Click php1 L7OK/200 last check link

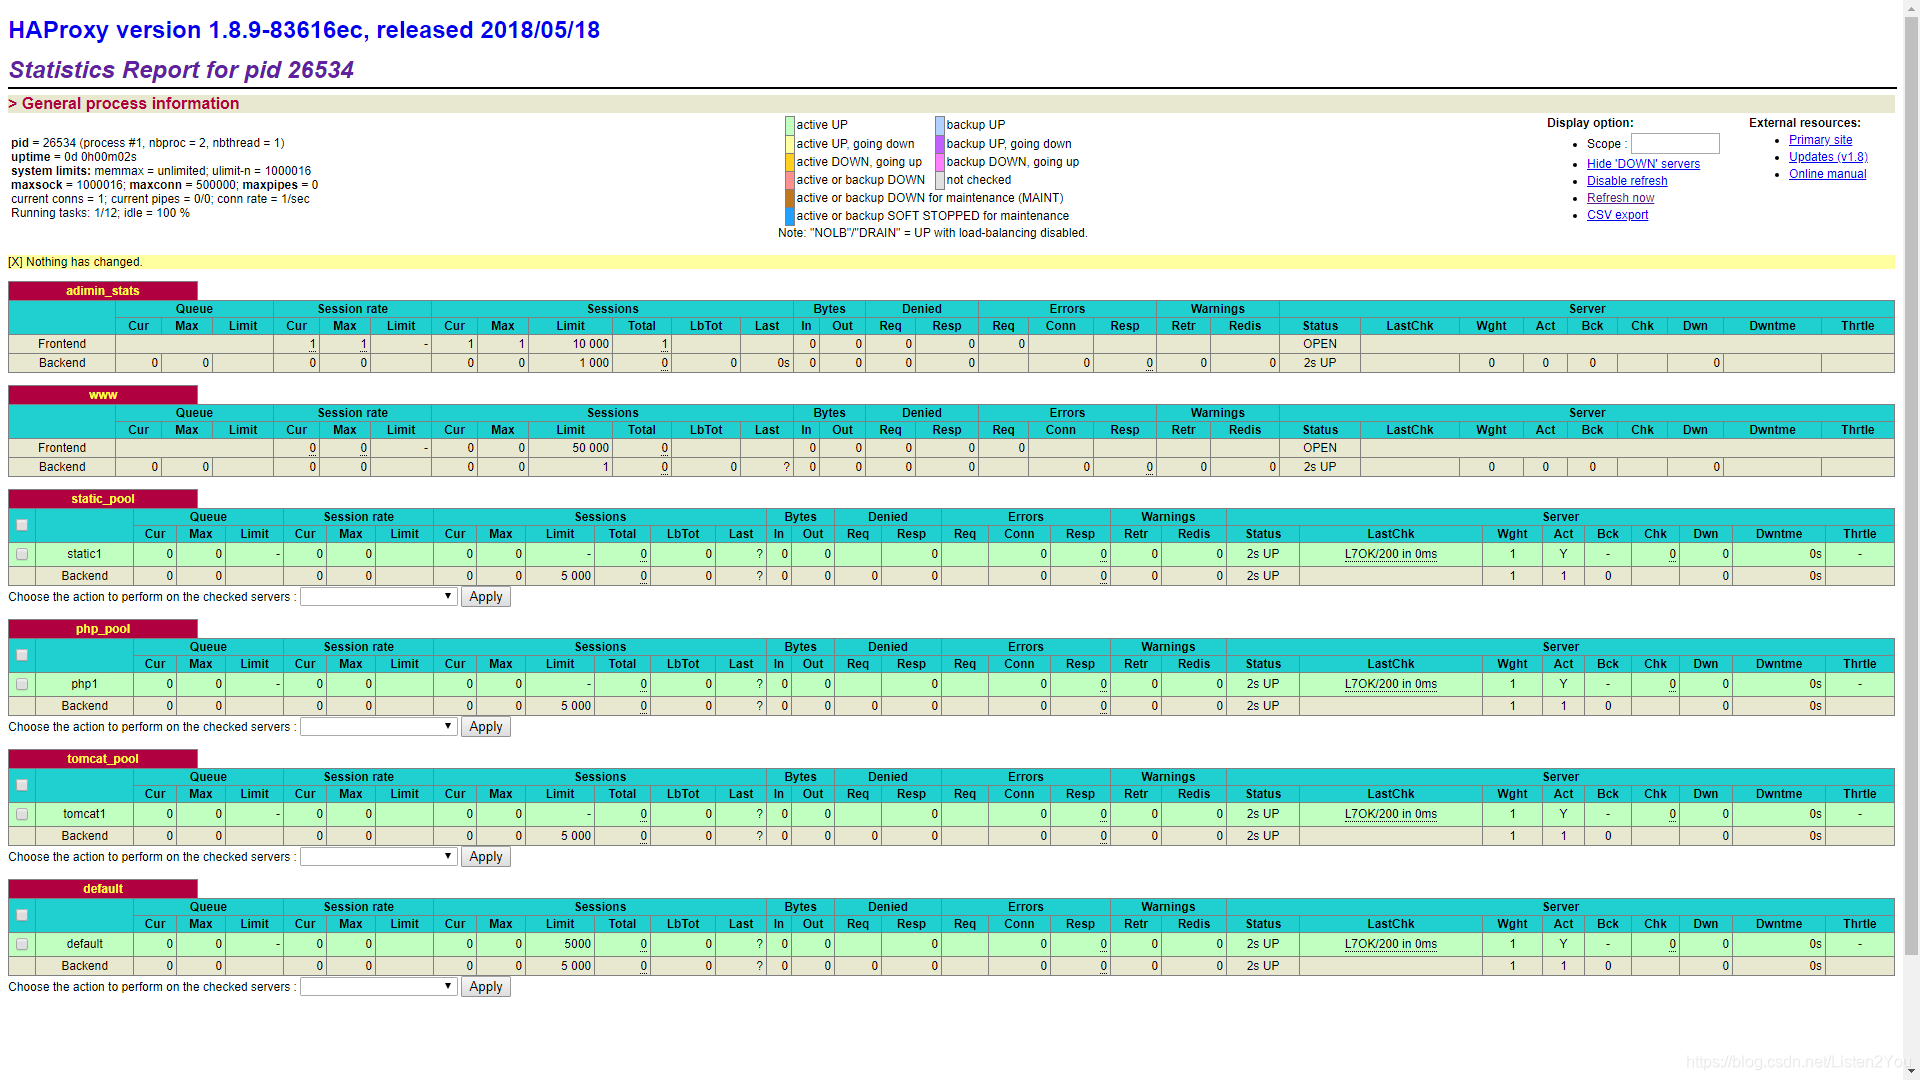tap(1390, 684)
